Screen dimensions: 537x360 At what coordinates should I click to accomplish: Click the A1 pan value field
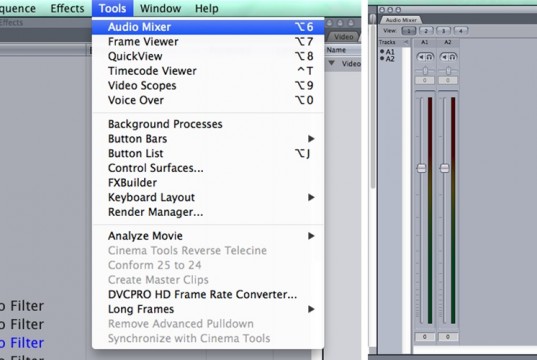pyautogui.click(x=425, y=80)
